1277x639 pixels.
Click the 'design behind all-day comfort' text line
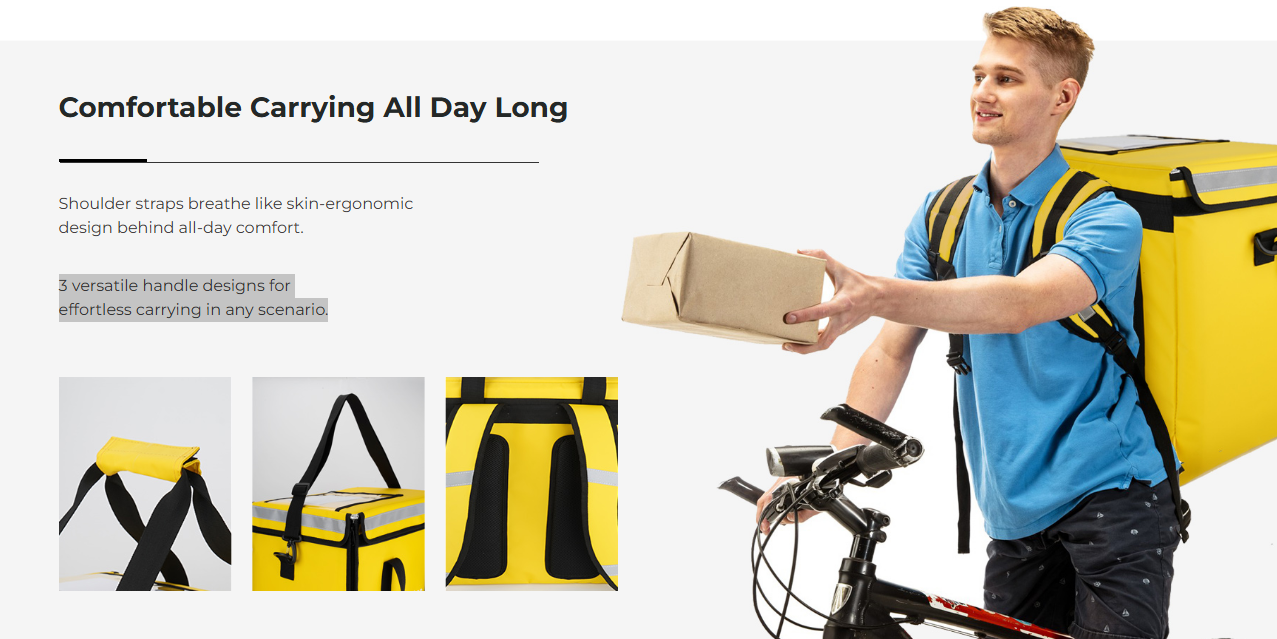click(181, 228)
